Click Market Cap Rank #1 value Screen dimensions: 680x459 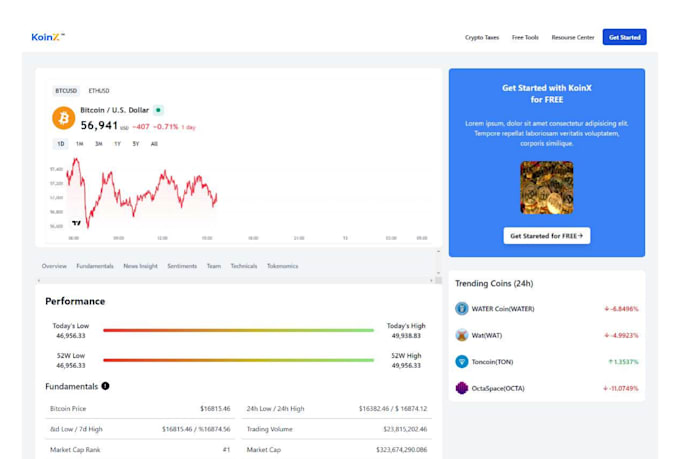[226, 449]
